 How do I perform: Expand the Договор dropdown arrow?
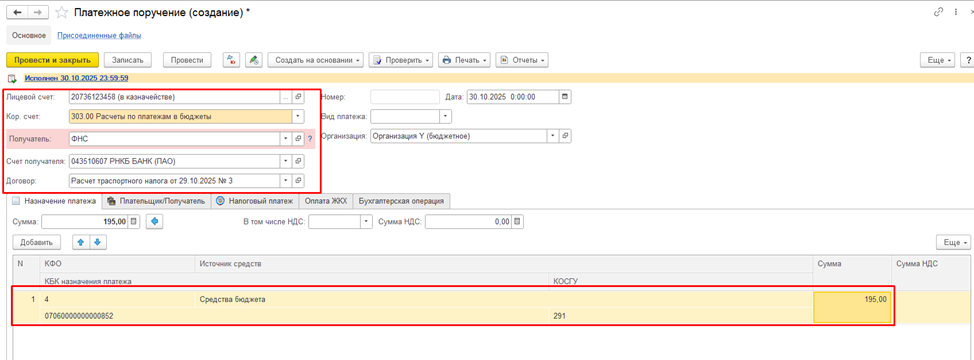(286, 181)
